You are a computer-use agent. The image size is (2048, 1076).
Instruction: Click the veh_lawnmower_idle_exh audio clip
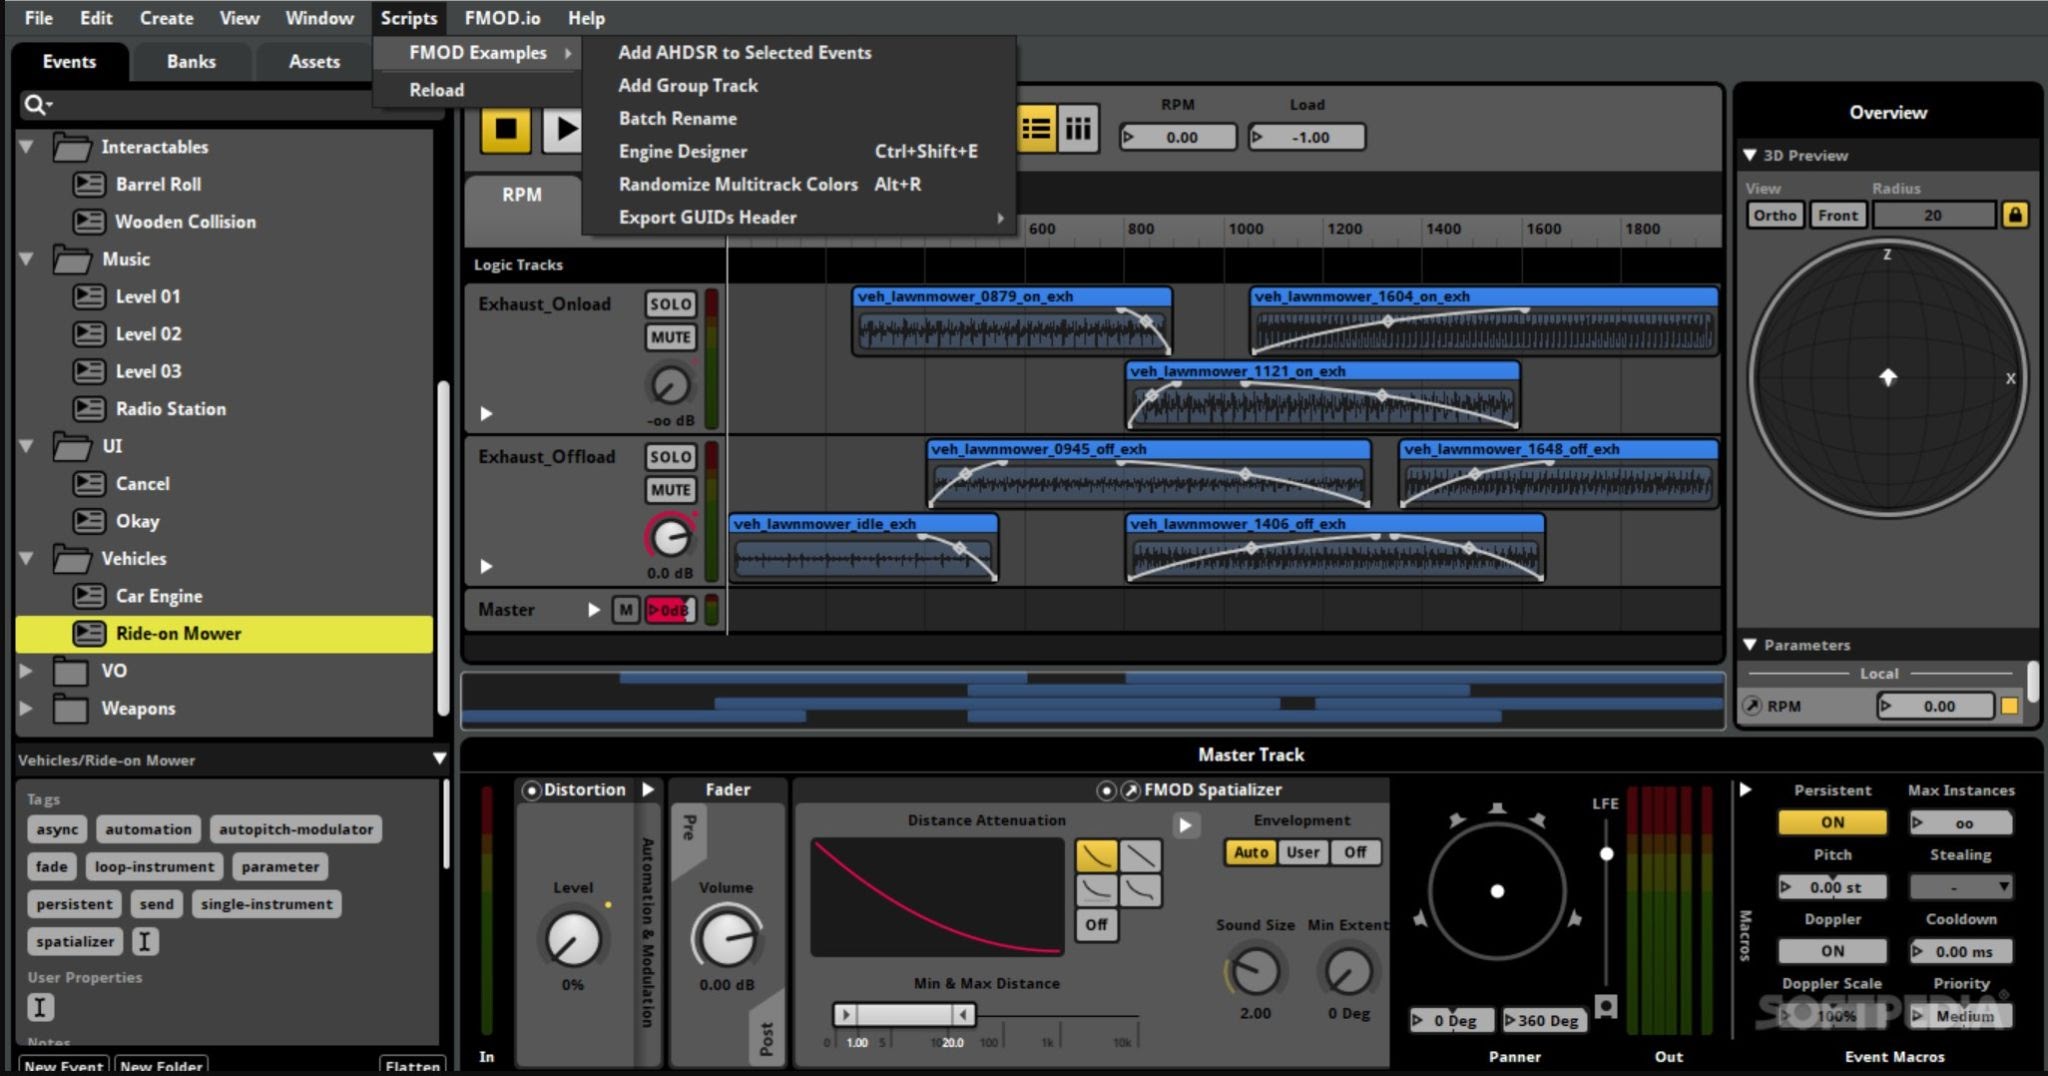(x=864, y=547)
